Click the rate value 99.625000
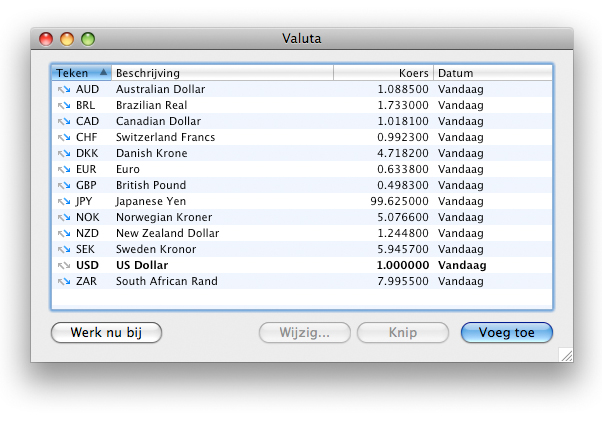Viewport: 602px width, 422px height. point(399,201)
